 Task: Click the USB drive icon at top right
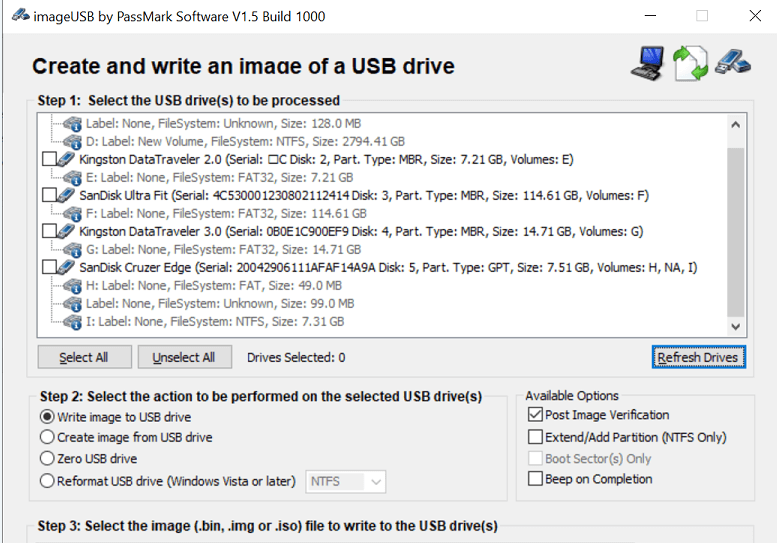point(732,62)
